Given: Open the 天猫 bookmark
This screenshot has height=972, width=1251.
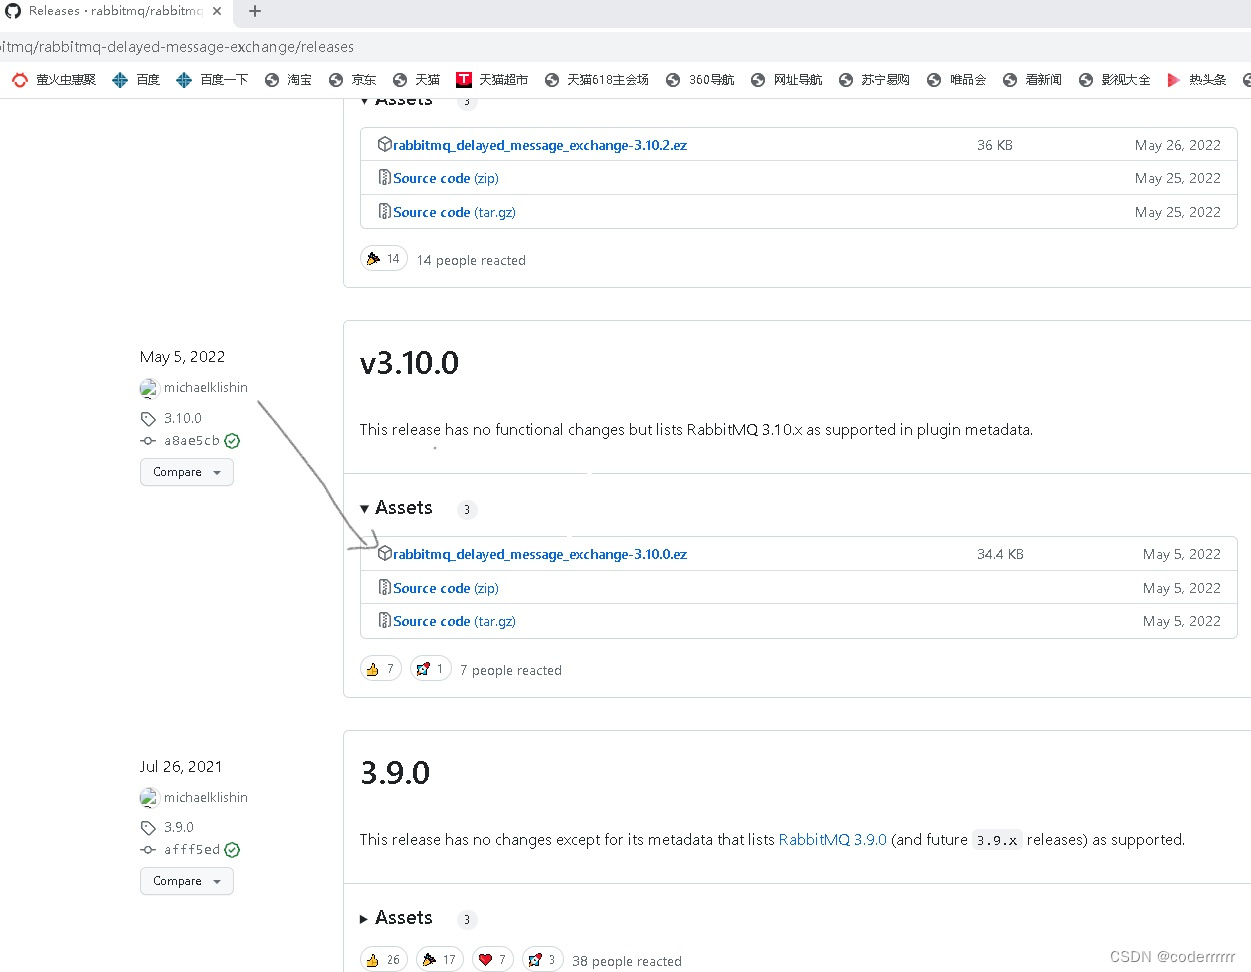Looking at the screenshot, I should click(x=416, y=80).
